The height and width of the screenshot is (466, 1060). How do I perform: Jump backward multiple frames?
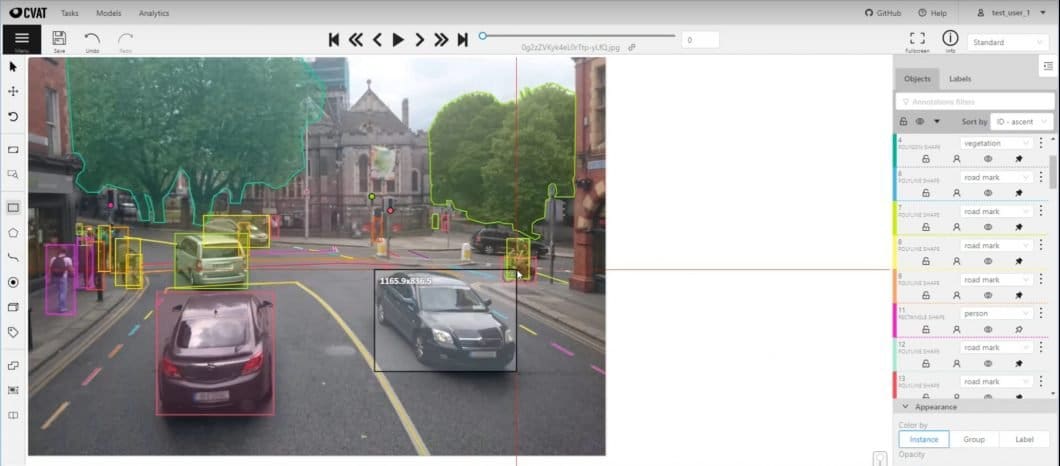tap(356, 40)
